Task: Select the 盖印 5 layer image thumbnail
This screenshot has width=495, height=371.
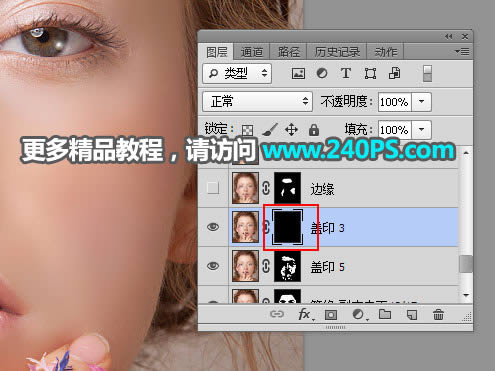Action: (x=245, y=266)
